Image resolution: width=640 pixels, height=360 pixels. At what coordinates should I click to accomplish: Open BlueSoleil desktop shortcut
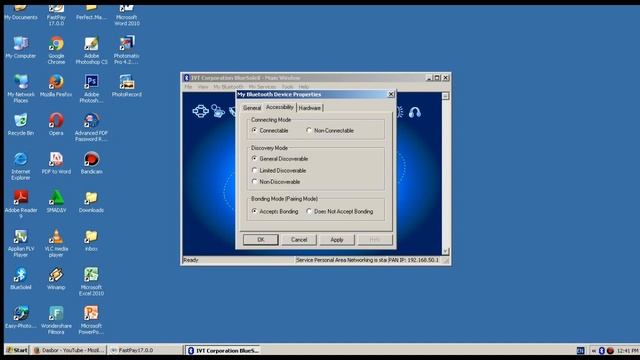coord(21,279)
